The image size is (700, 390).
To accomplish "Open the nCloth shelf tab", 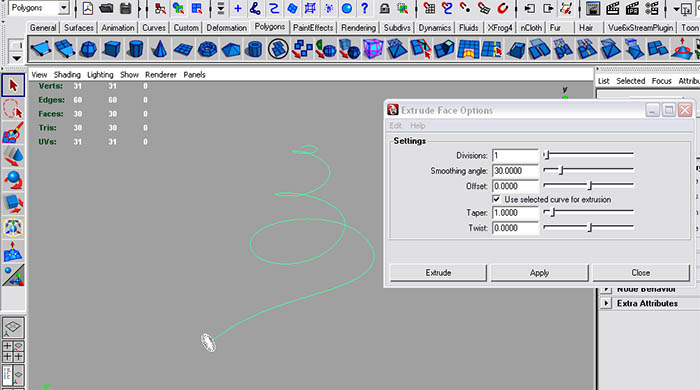I will point(531,28).
